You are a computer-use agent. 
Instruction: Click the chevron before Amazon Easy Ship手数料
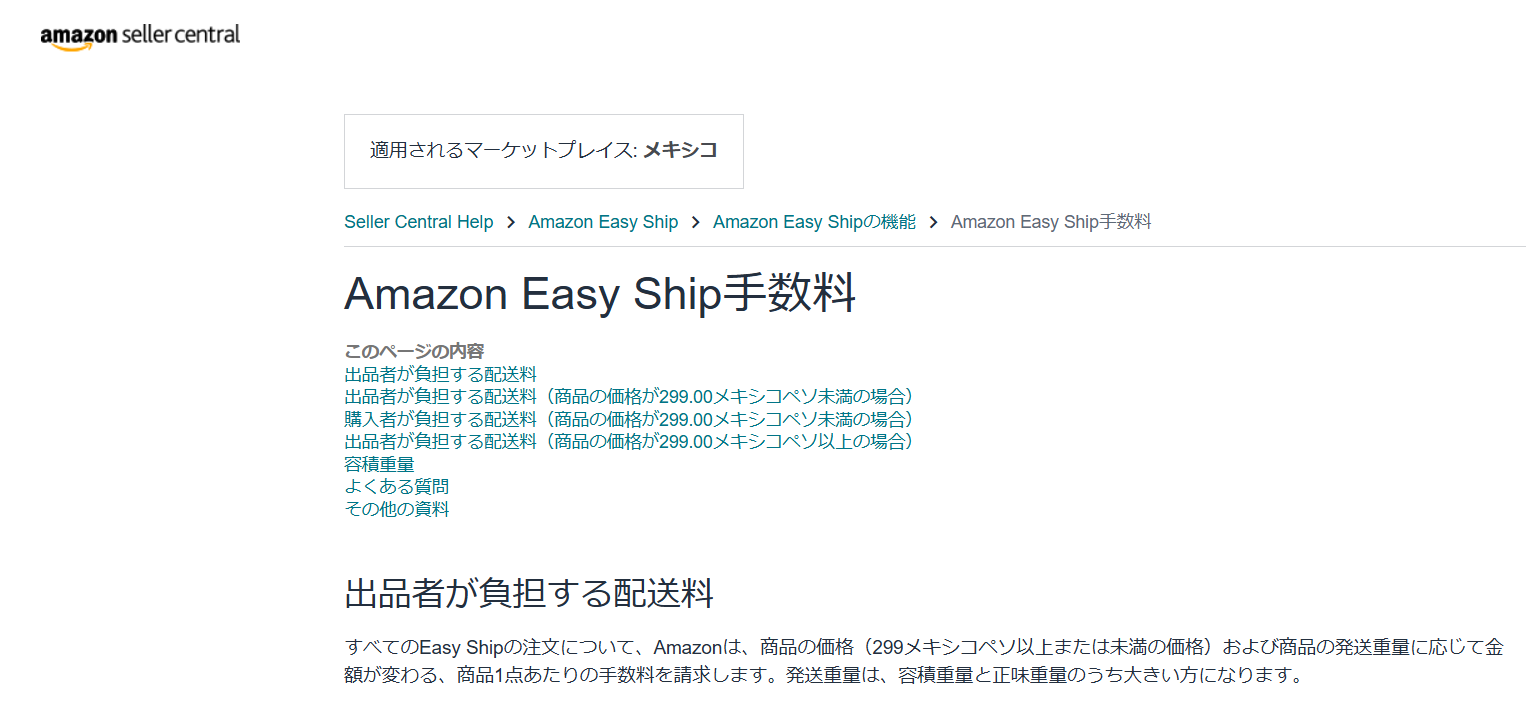click(933, 221)
